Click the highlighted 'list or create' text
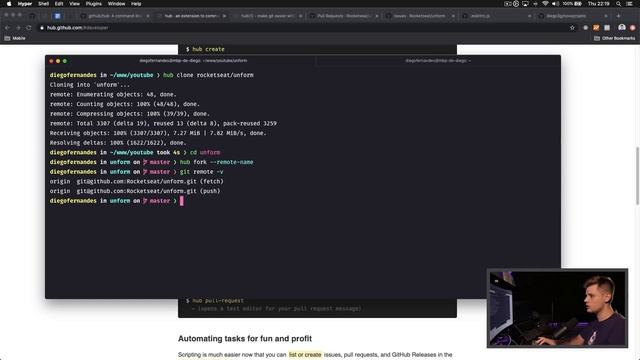The width and height of the screenshot is (640, 360). [305, 355]
